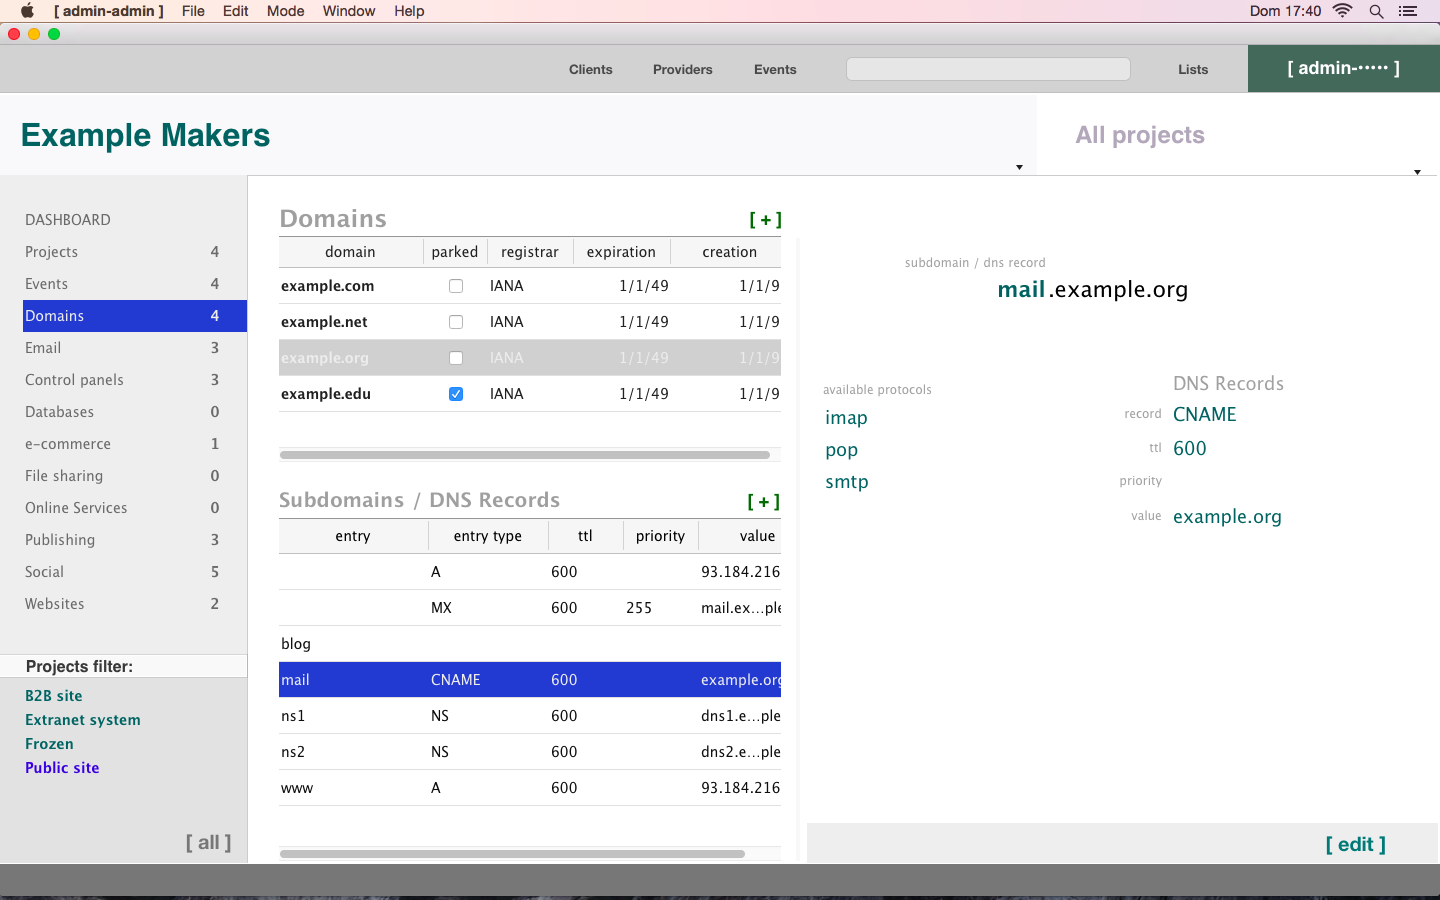Open the Lists section

click(x=1193, y=69)
